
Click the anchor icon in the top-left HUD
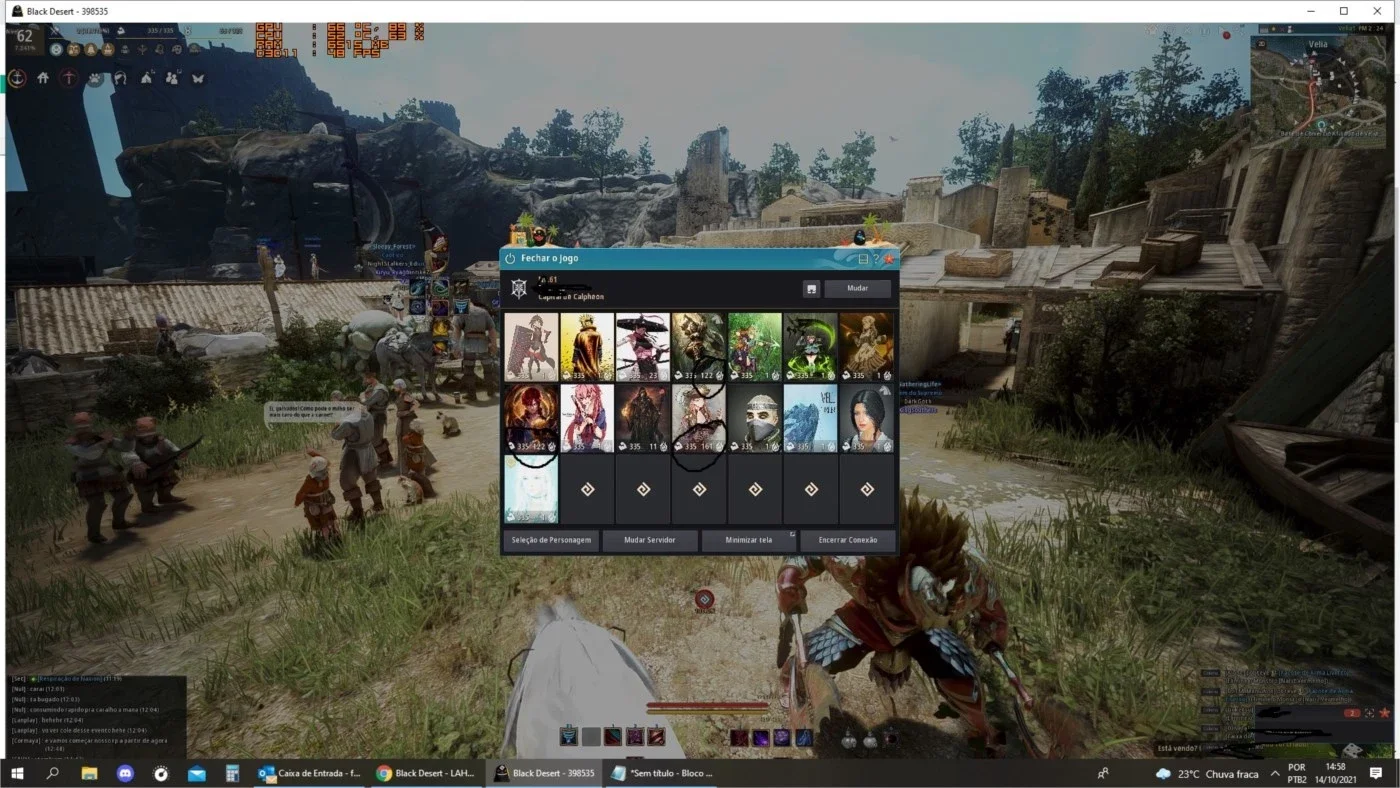tap(17, 78)
